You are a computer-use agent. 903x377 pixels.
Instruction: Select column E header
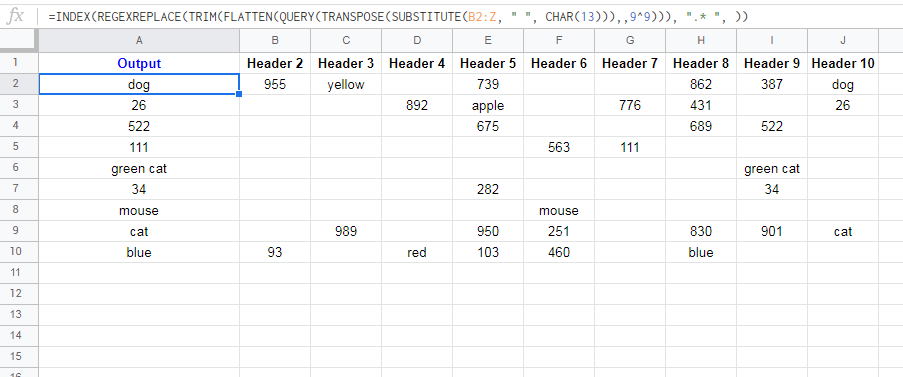[488, 40]
